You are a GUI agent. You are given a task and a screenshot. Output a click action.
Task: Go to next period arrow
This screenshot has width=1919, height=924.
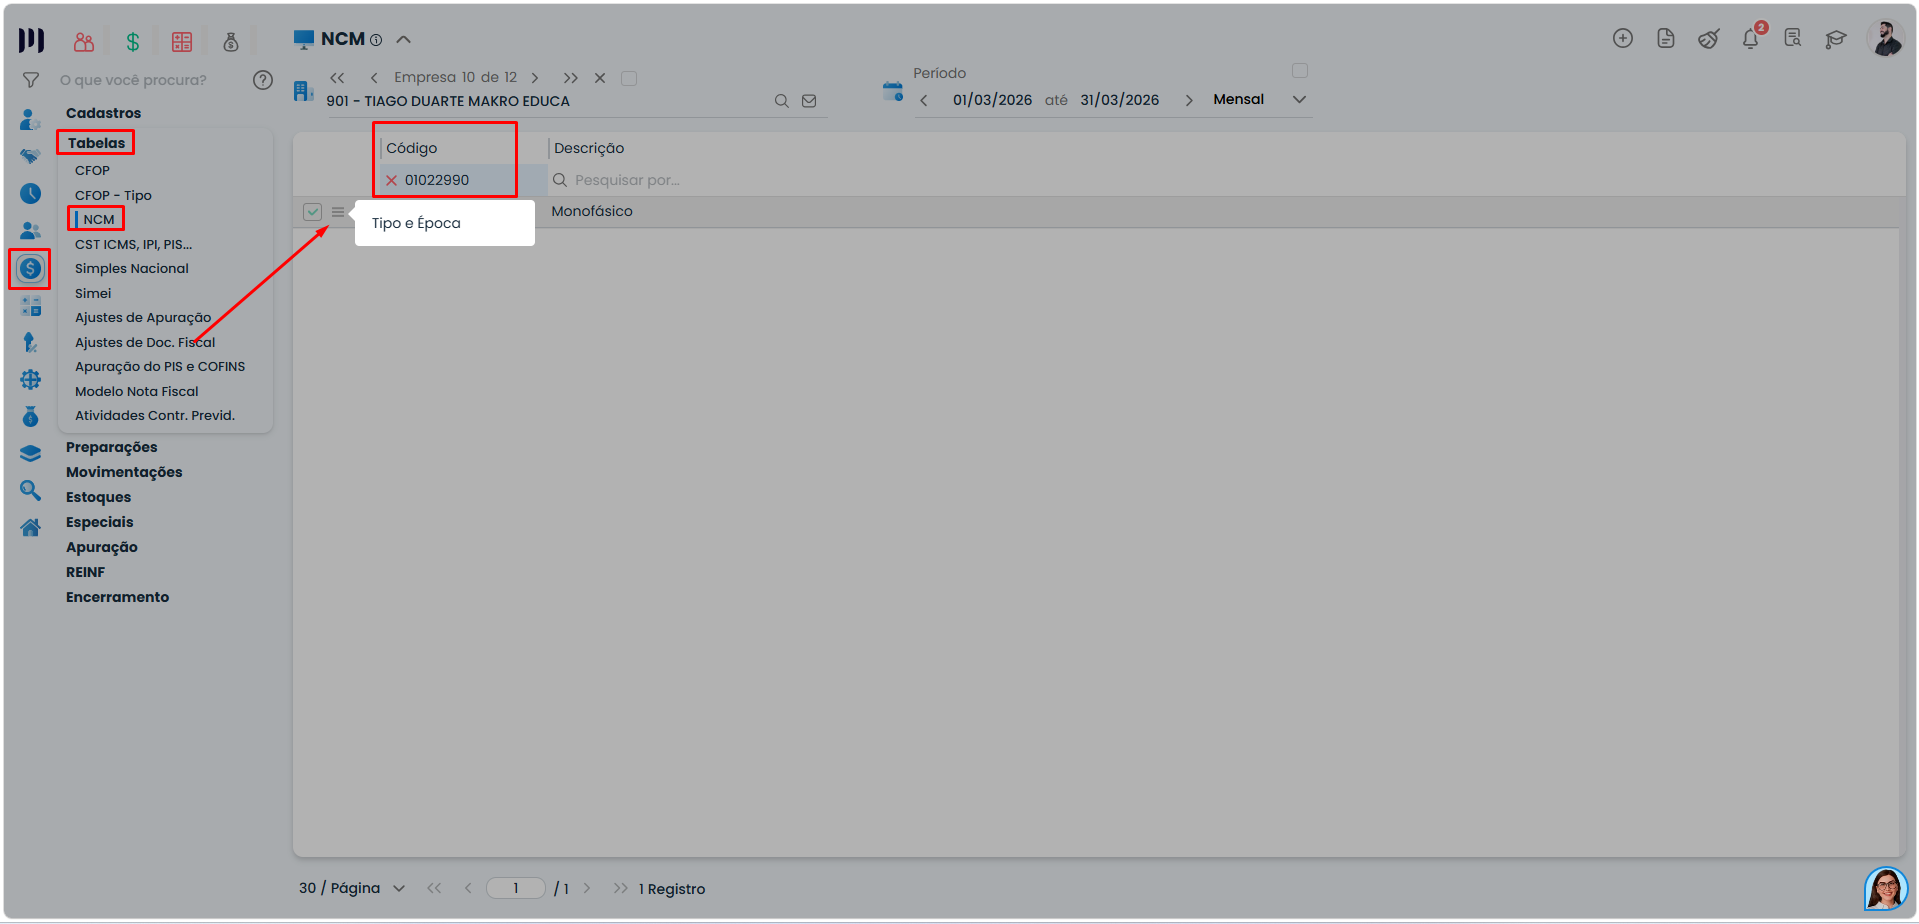1189,101
